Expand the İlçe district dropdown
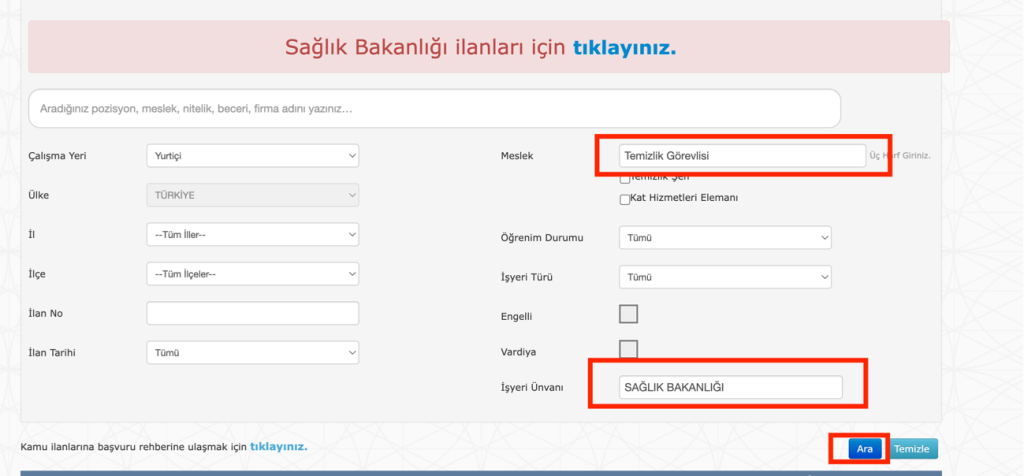Screen dimensions: 1024x476 tap(252, 273)
